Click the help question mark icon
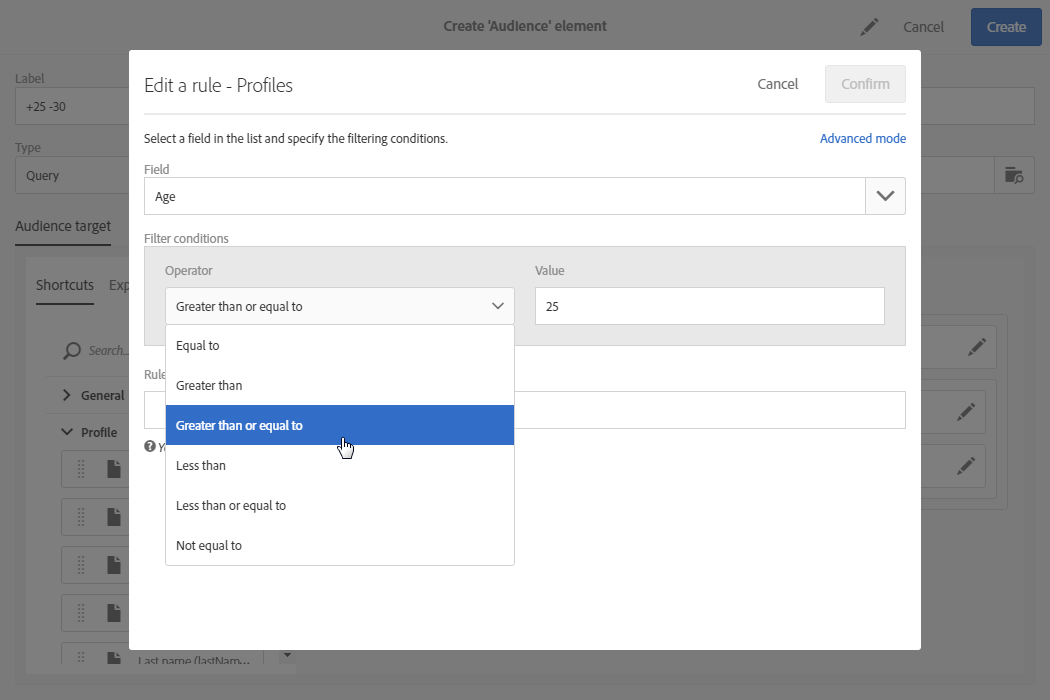Screen dimensions: 1050x700 [150, 447]
